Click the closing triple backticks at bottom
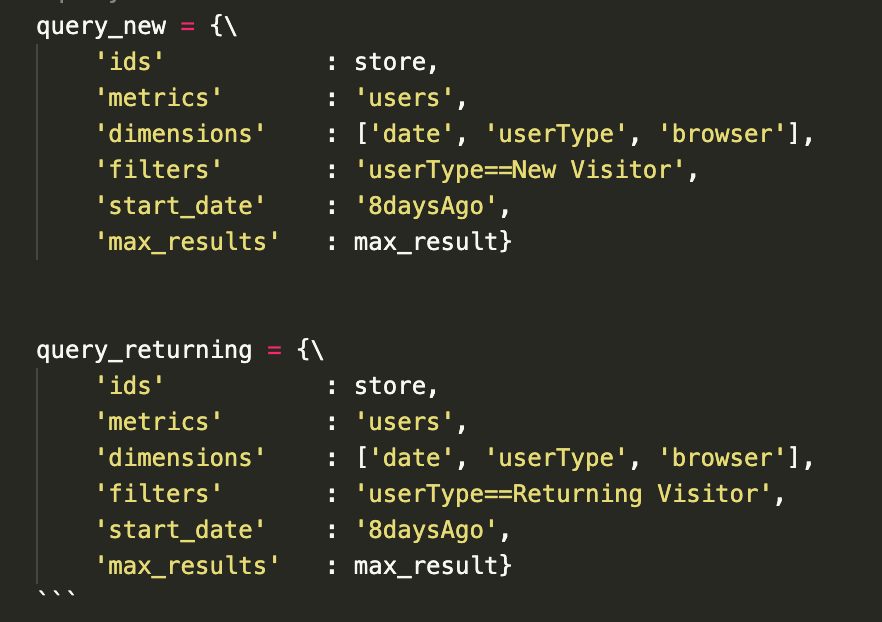 (54, 596)
